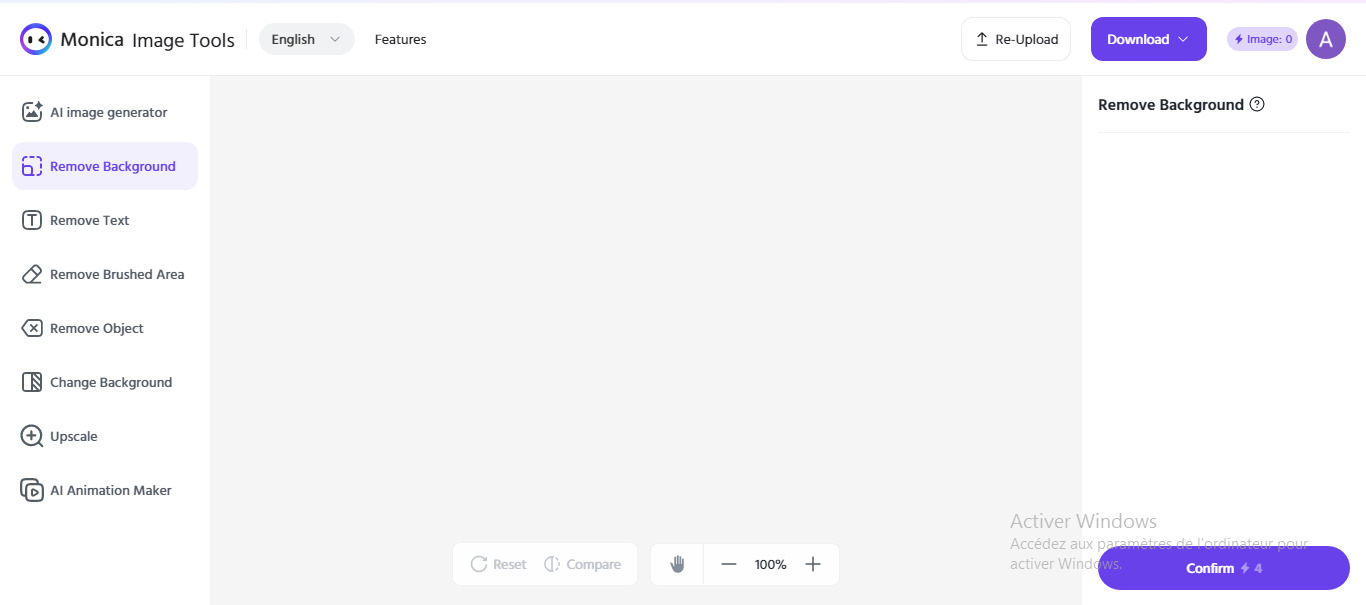The height and width of the screenshot is (605, 1366).
Task: Choose the Remove Brushed Area eraser icon
Action: pos(32,274)
